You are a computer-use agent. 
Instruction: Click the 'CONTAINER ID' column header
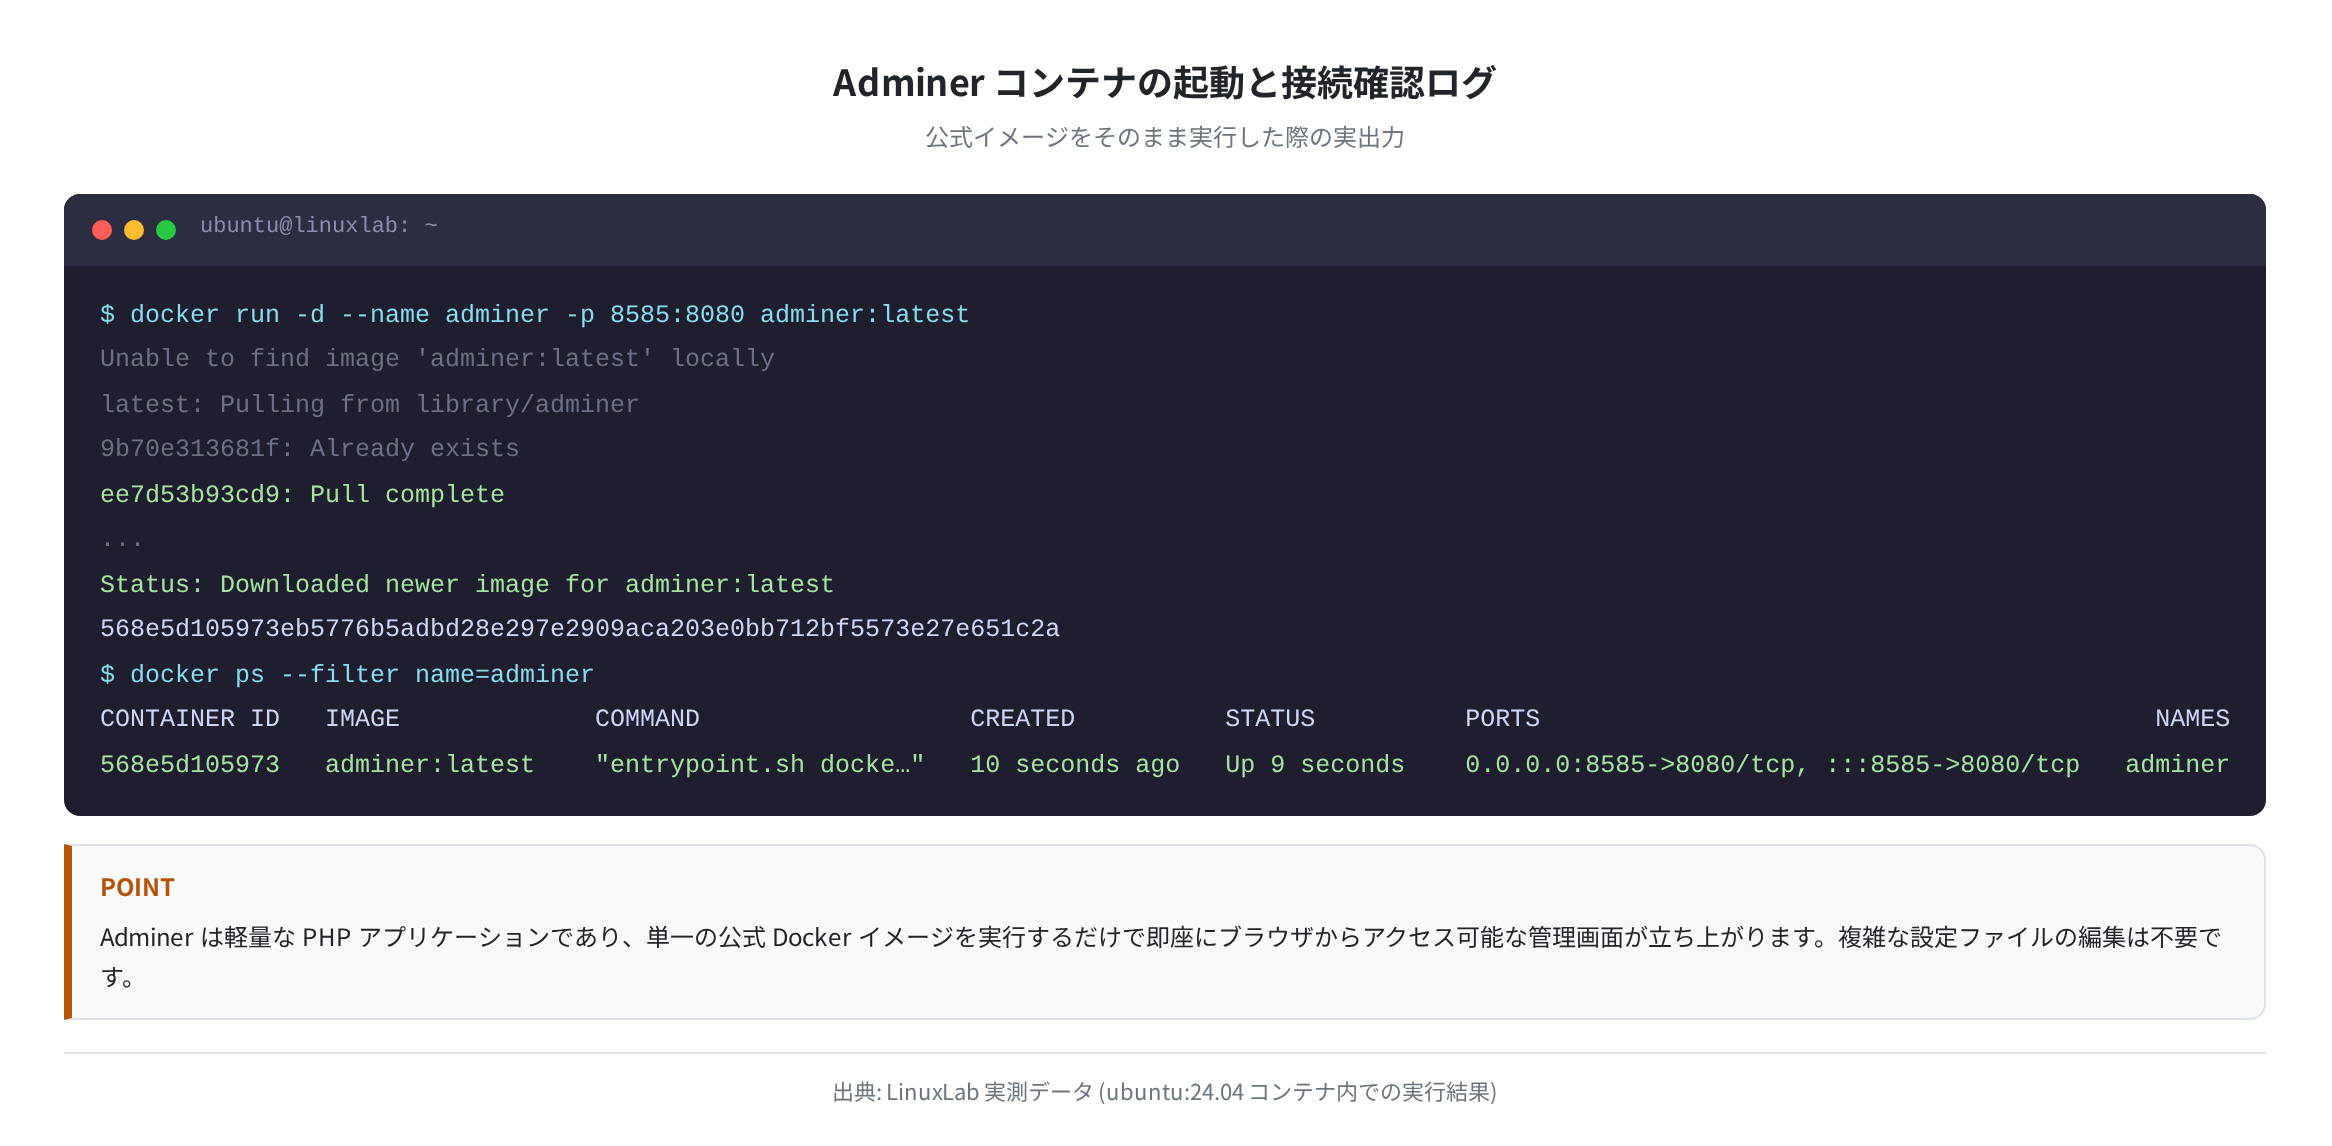[x=190, y=719]
